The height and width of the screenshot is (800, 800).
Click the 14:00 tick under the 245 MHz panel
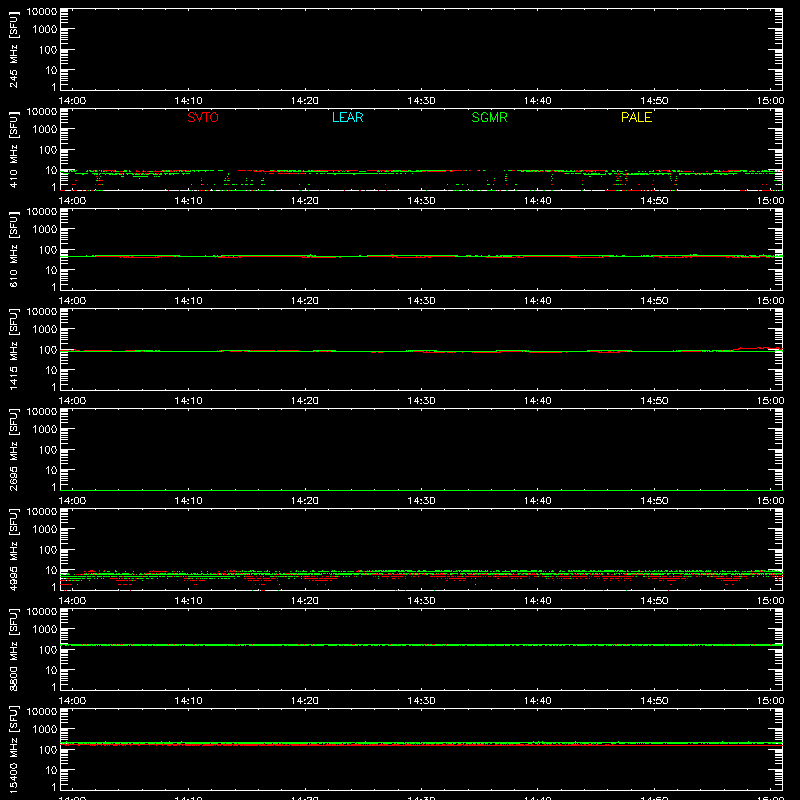pyautogui.click(x=72, y=101)
